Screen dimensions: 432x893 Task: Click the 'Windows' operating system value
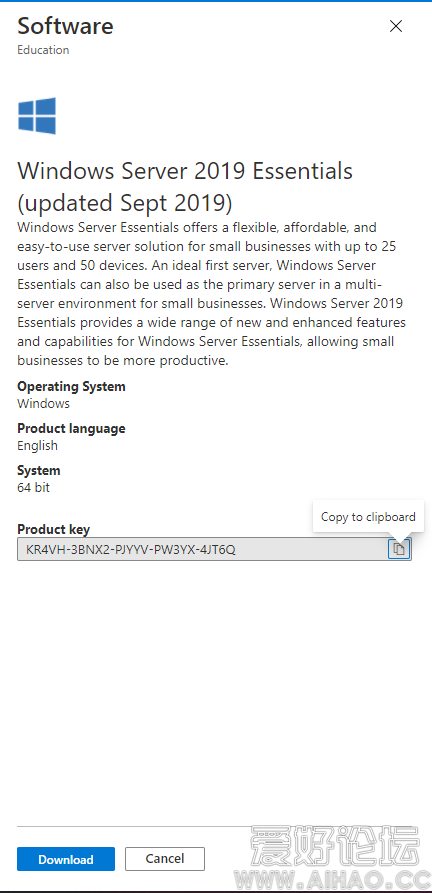43,404
